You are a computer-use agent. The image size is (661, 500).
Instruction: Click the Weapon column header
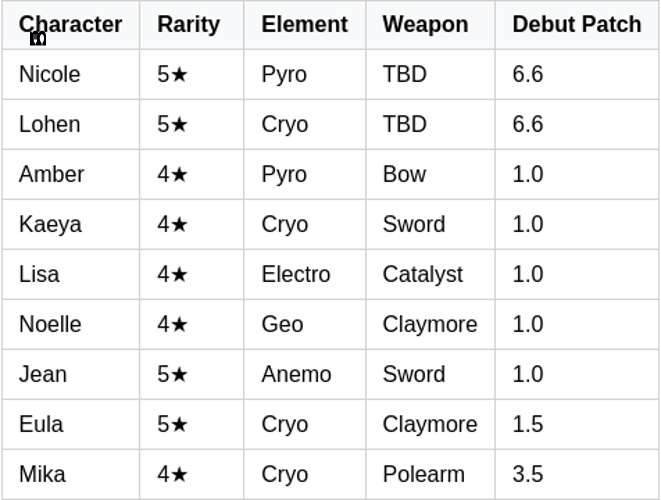click(x=425, y=24)
